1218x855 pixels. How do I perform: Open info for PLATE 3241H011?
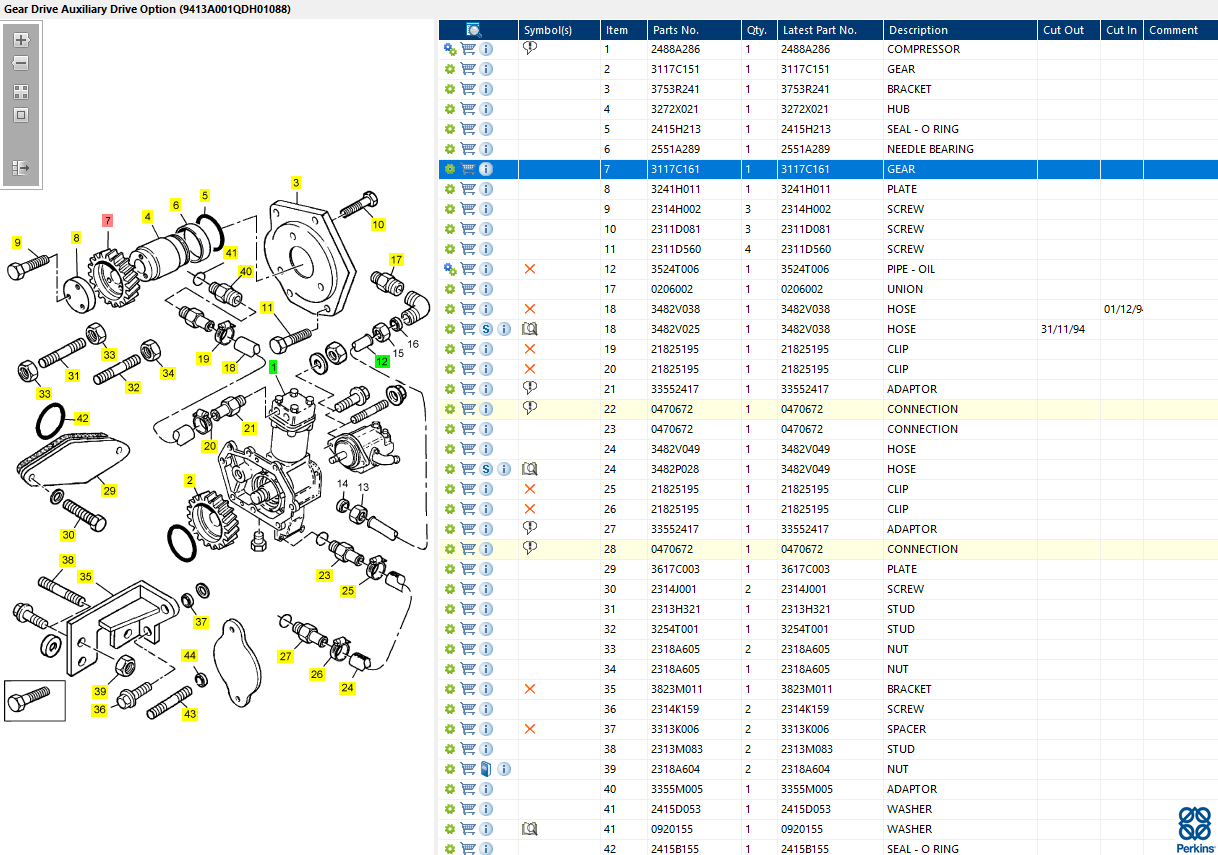(486, 189)
